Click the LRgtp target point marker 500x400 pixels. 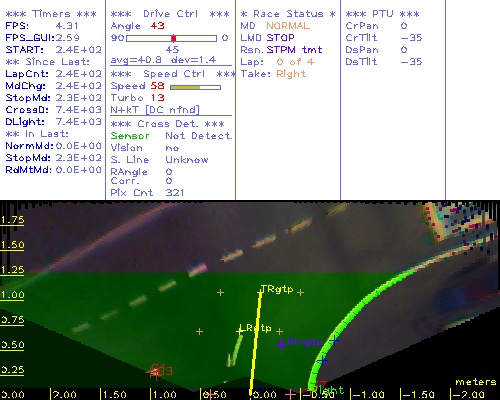(240, 331)
